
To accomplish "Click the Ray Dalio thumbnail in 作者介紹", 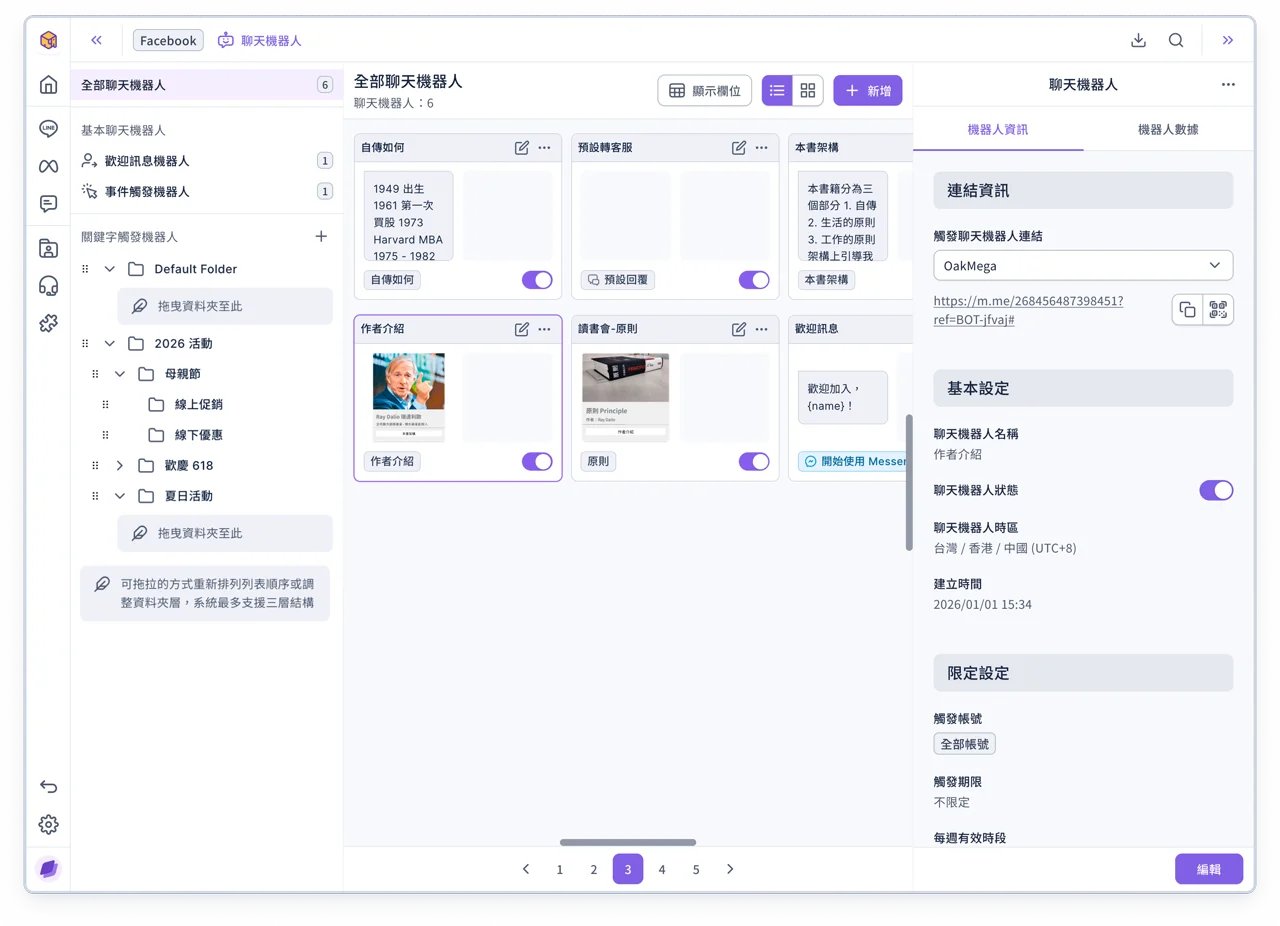I will pyautogui.click(x=408, y=381).
